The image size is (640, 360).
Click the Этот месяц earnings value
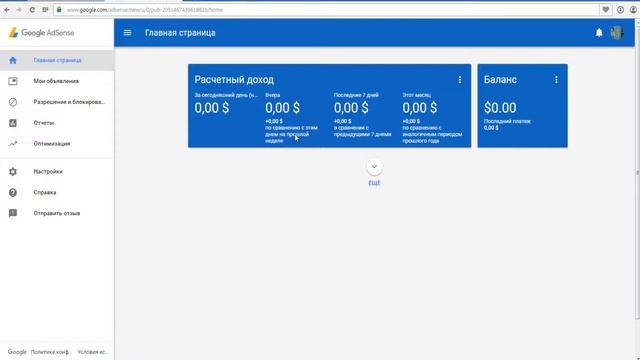pyautogui.click(x=420, y=108)
